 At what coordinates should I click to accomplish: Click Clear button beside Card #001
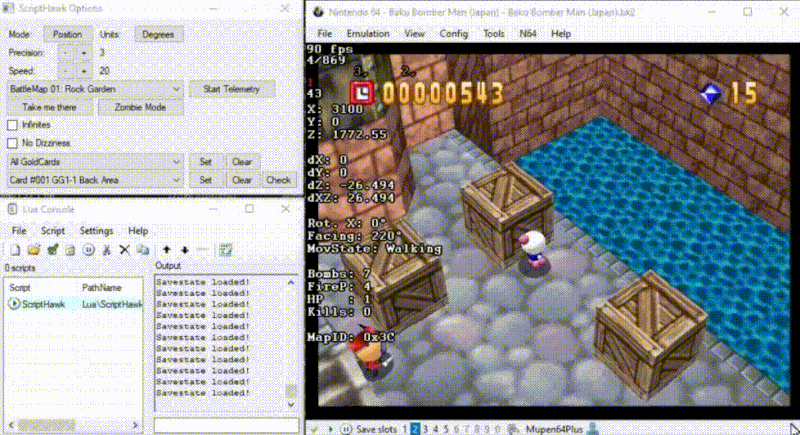point(242,180)
